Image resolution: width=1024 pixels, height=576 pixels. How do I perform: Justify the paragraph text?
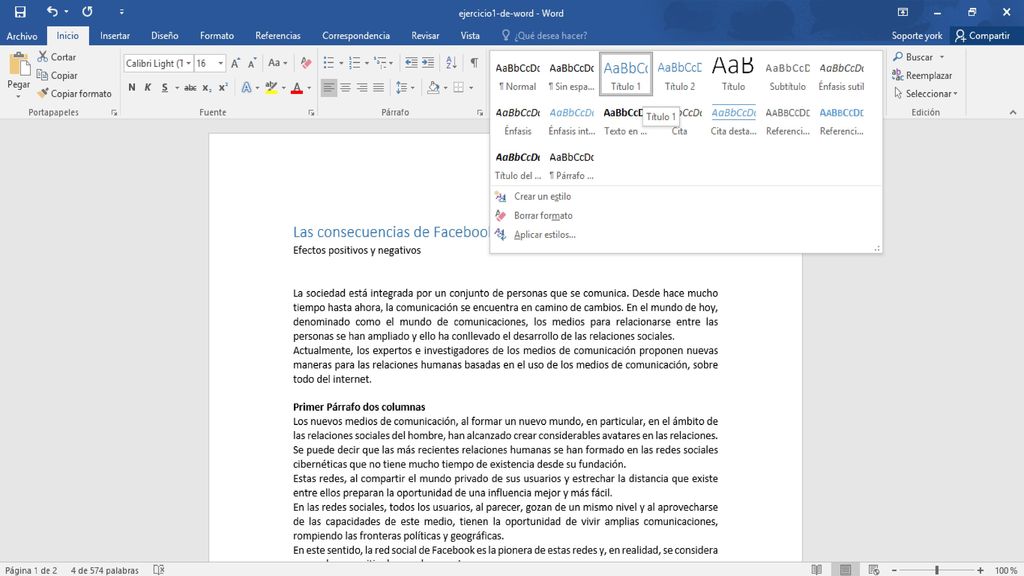[x=378, y=88]
